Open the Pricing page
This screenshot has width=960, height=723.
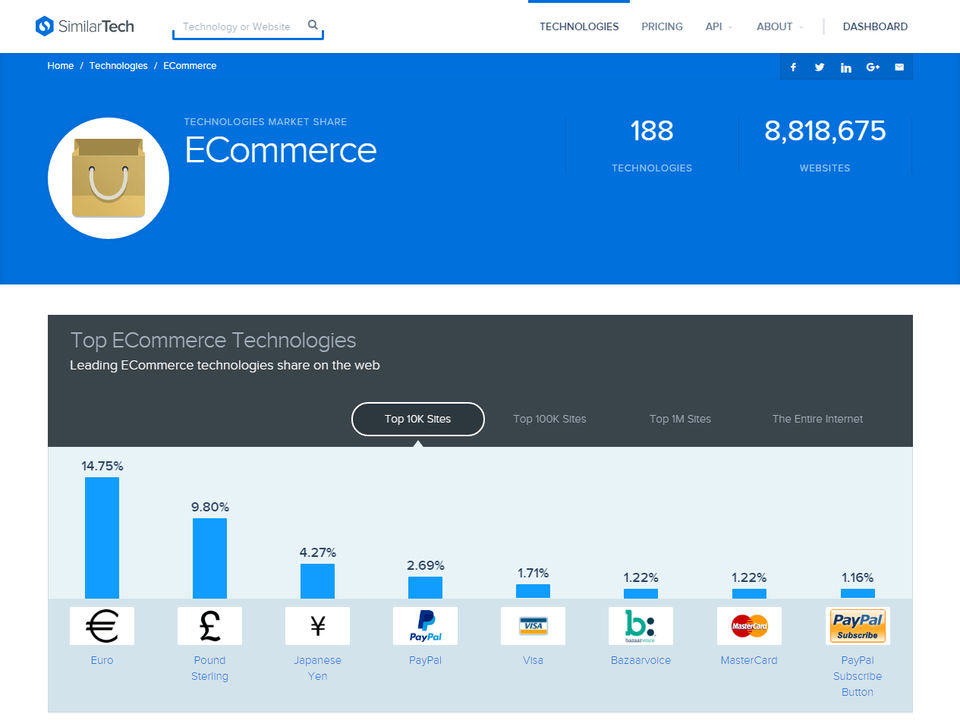coord(662,26)
